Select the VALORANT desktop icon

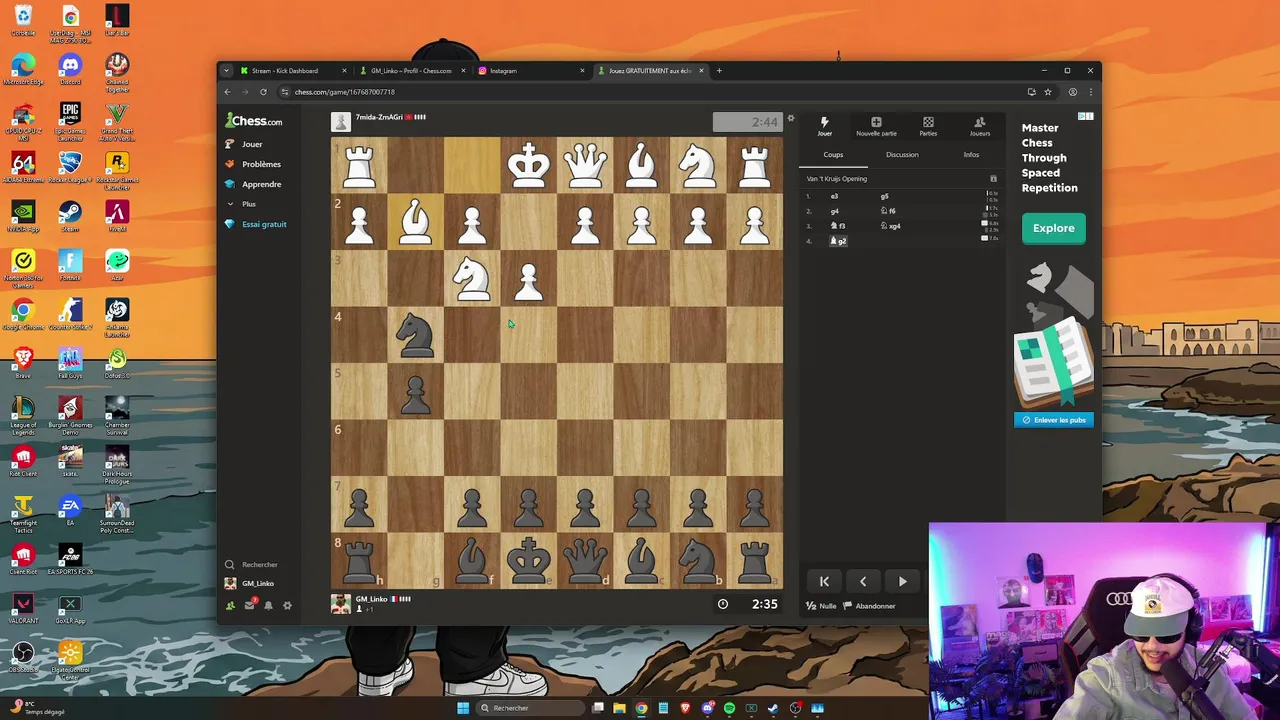pyautogui.click(x=23, y=609)
